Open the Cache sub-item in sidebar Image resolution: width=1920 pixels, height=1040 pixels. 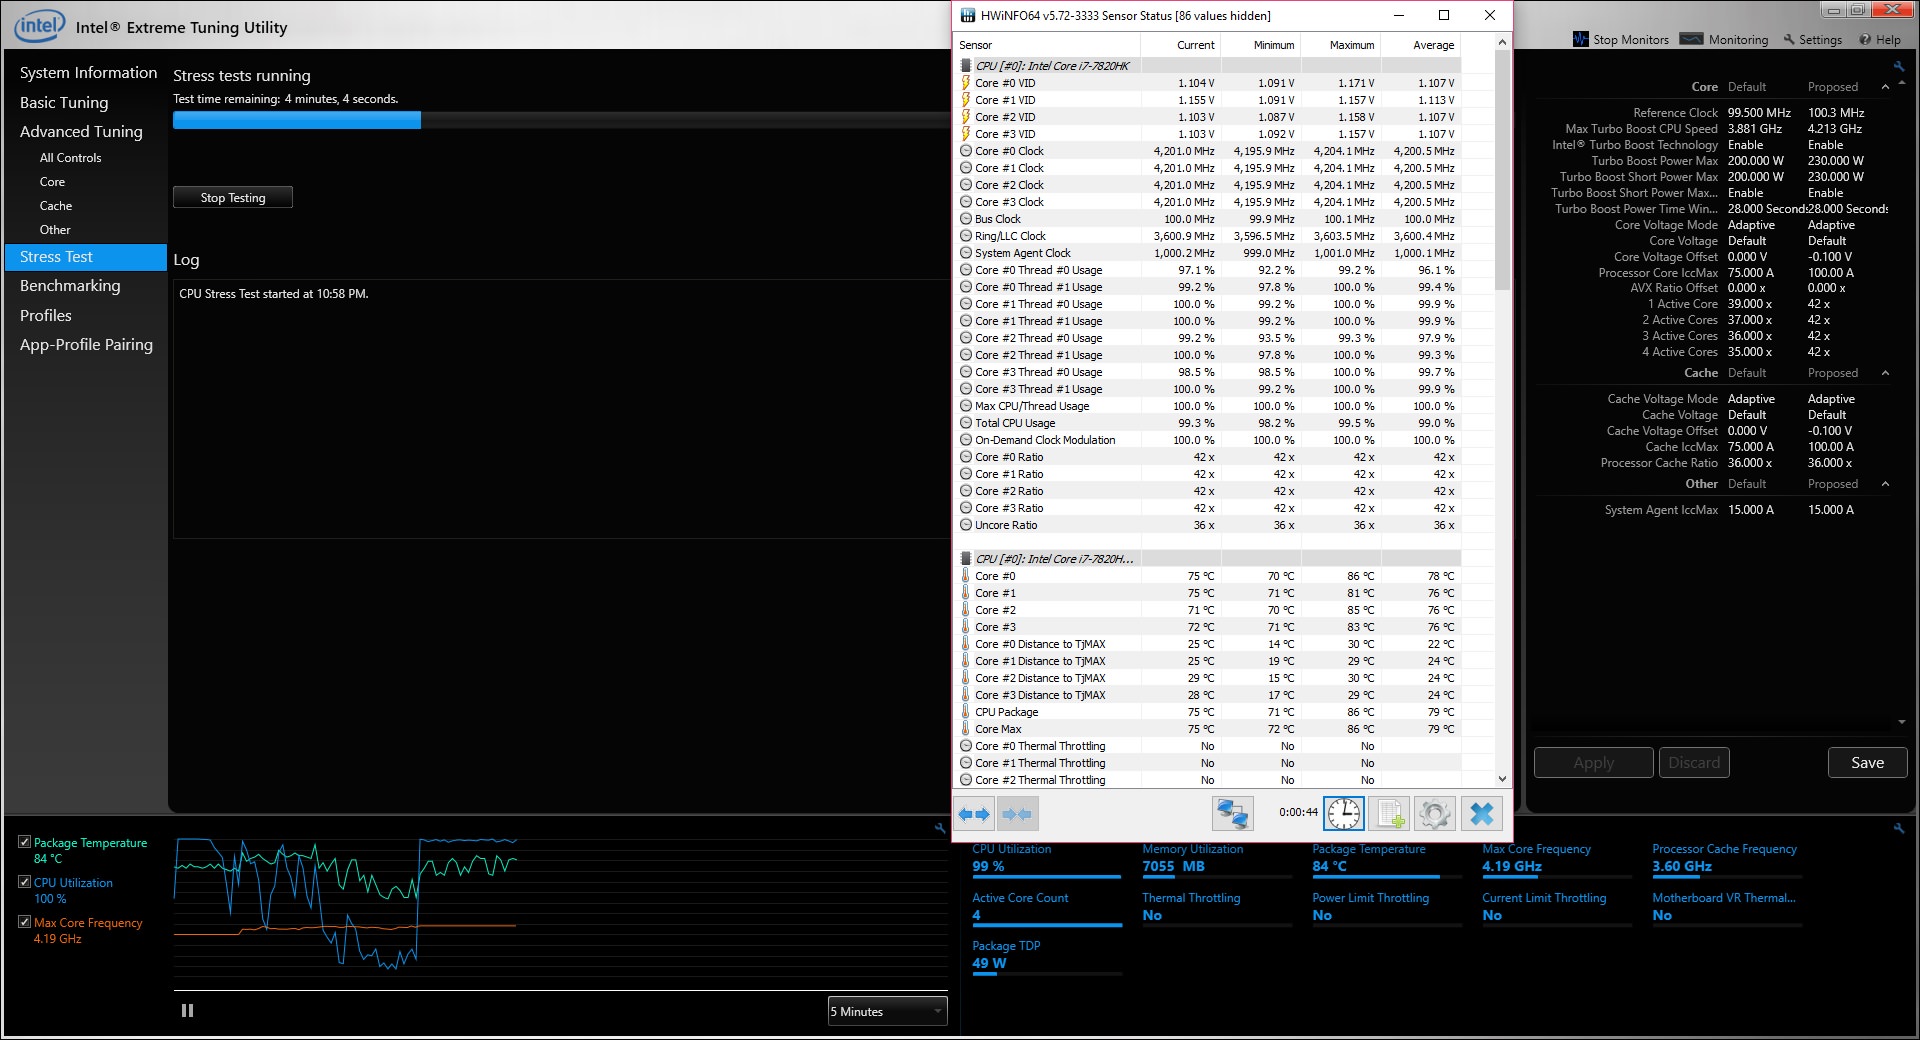[56, 206]
